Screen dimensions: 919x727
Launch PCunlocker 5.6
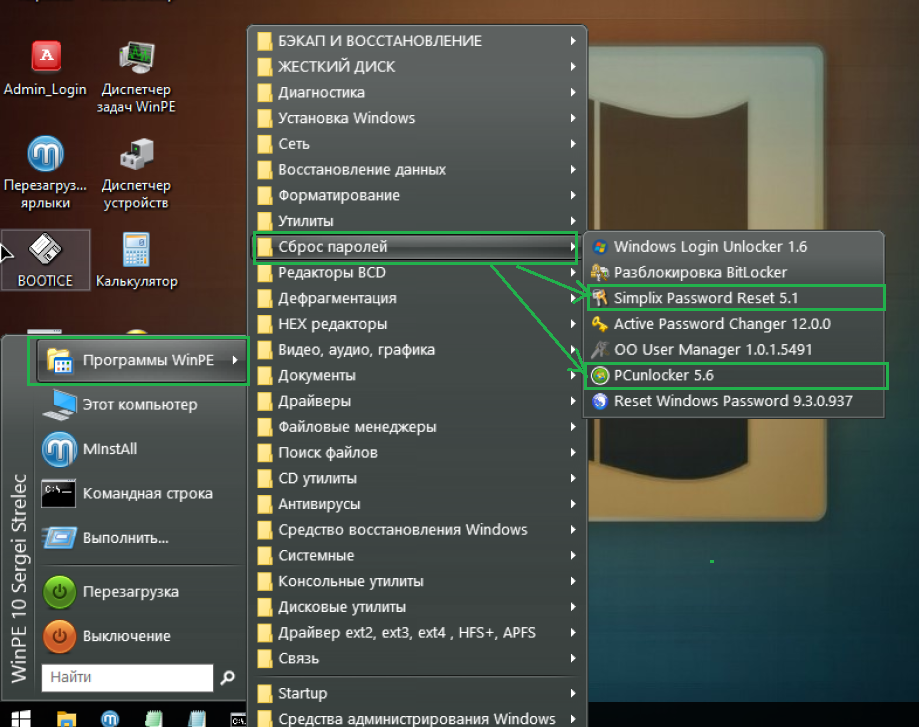(x=734, y=376)
